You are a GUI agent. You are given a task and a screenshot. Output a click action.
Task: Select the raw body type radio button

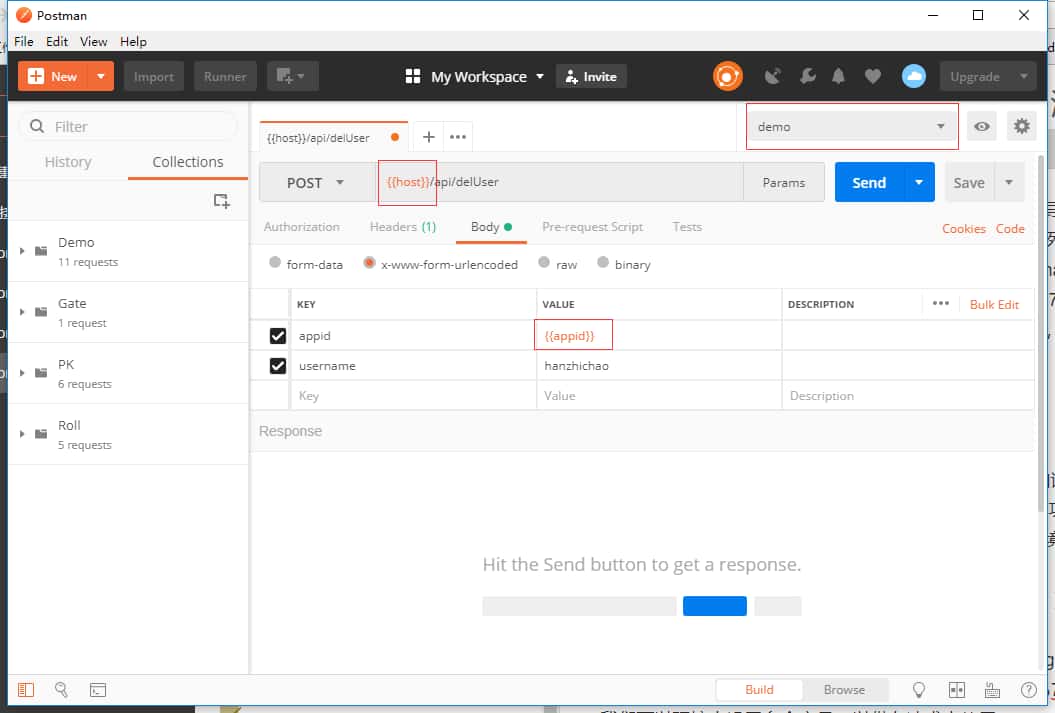point(544,263)
